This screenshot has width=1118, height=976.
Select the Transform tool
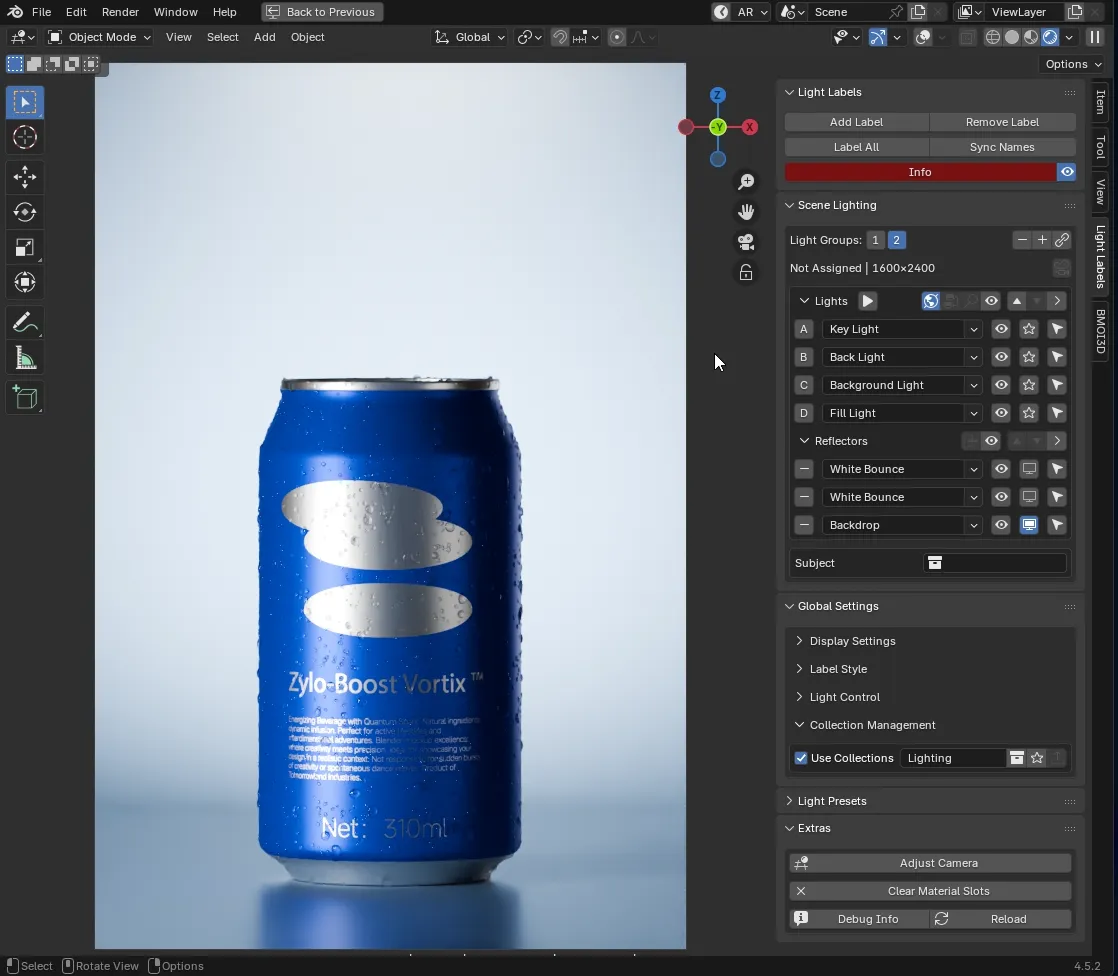[x=25, y=282]
